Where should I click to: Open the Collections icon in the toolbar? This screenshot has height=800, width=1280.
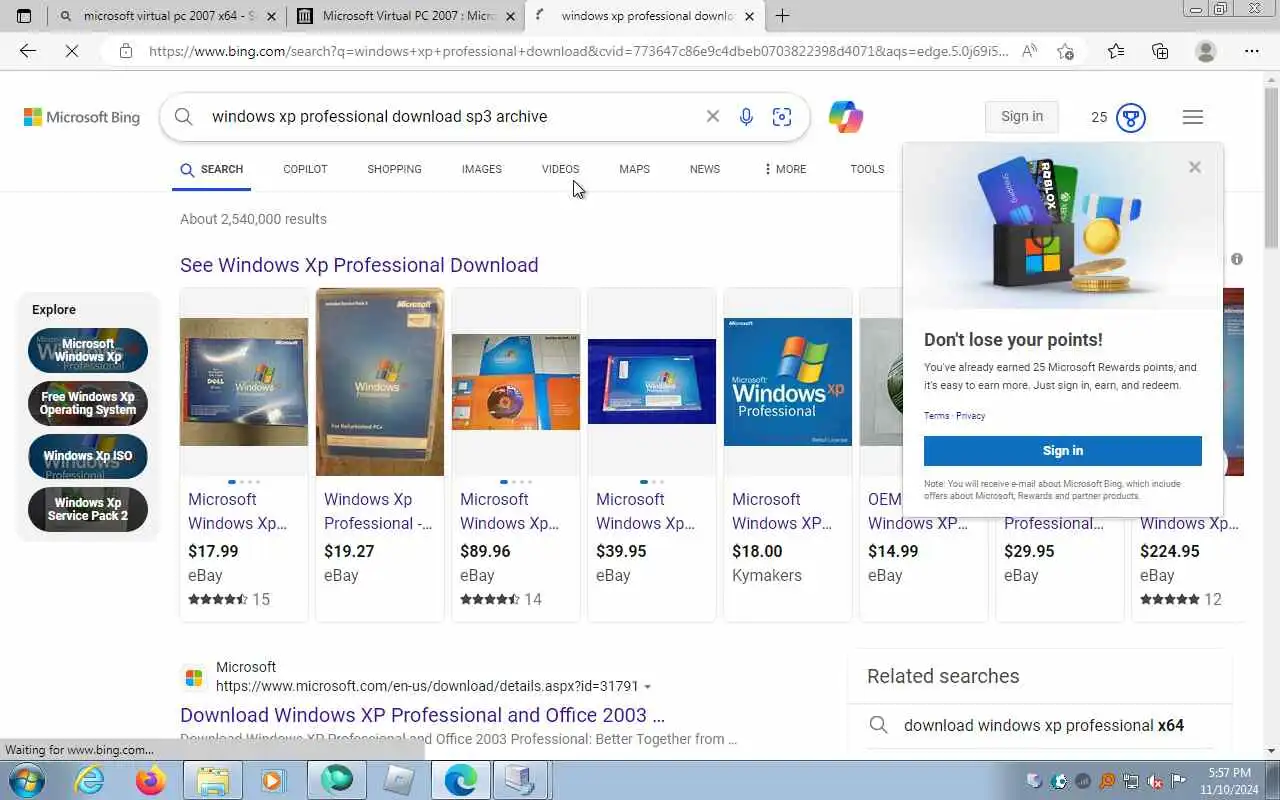click(1160, 51)
